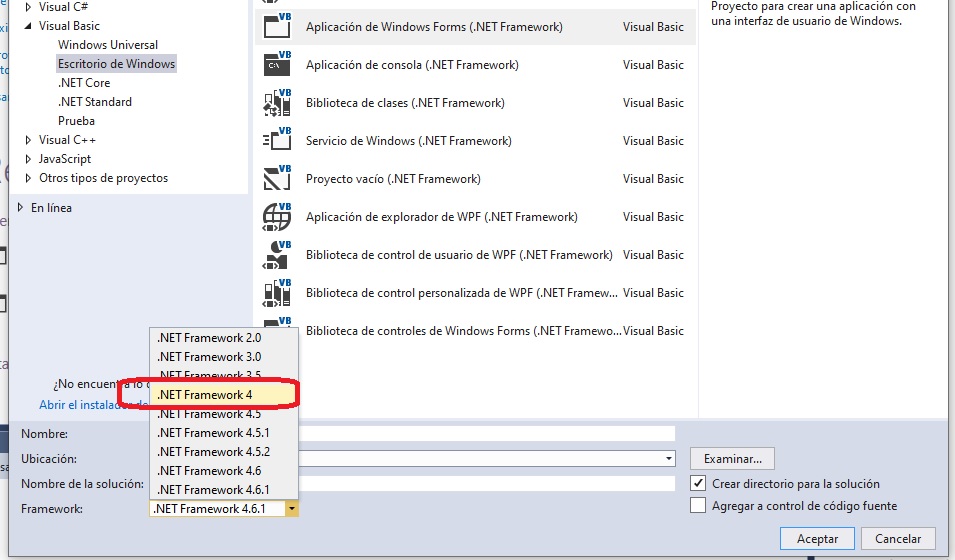Expand the JavaScript tree node

tap(28, 159)
